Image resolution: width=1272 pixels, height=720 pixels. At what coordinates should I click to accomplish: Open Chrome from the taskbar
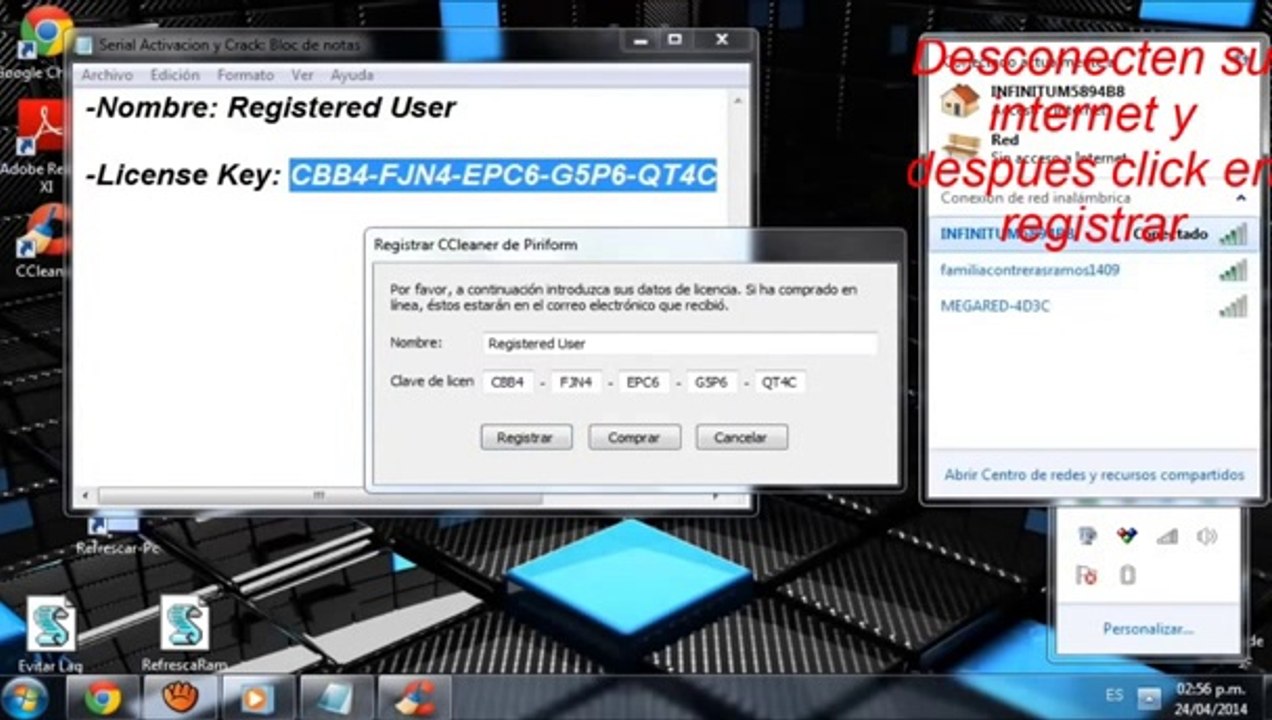point(103,697)
